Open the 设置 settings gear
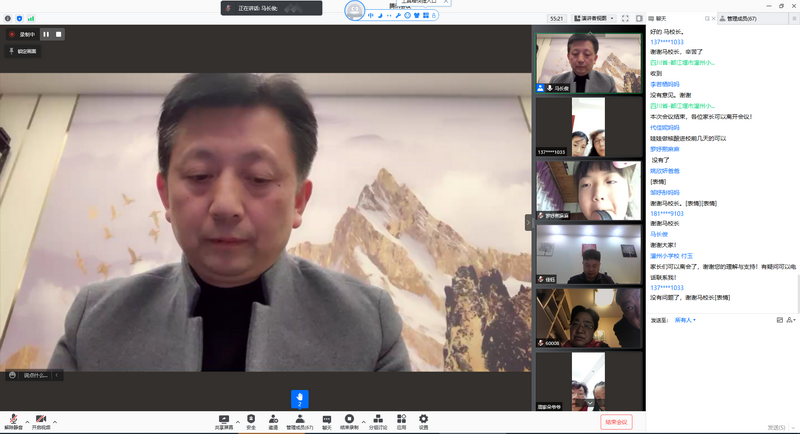The height and width of the screenshot is (434, 800). 424,419
